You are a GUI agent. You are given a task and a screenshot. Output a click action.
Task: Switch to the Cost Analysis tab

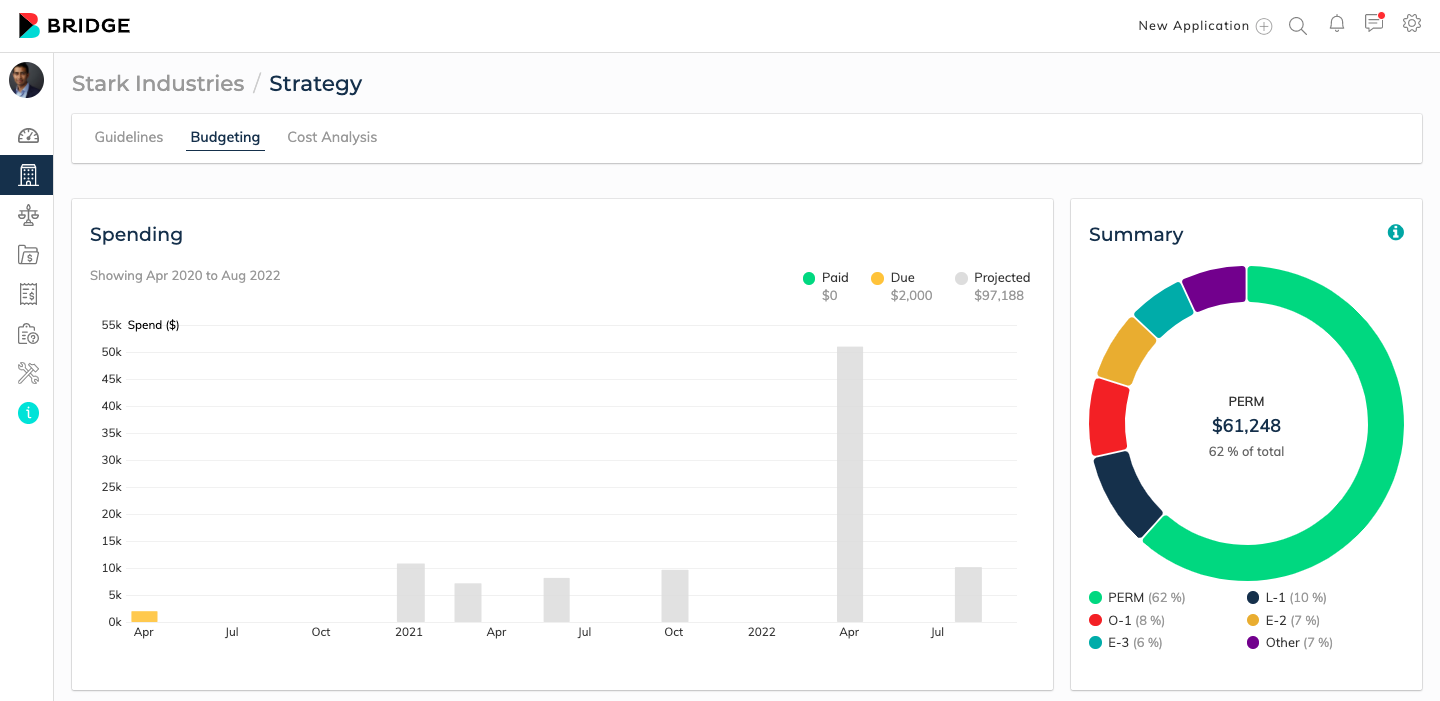tap(332, 137)
